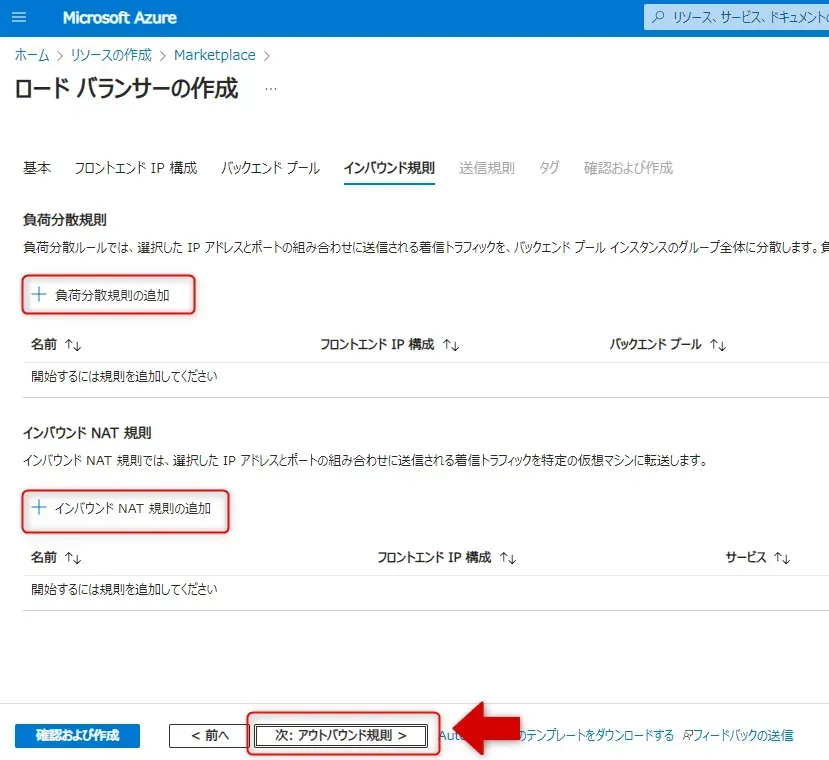Open the ホーム breadcrumb link
This screenshot has width=829, height=760.
[x=32, y=55]
